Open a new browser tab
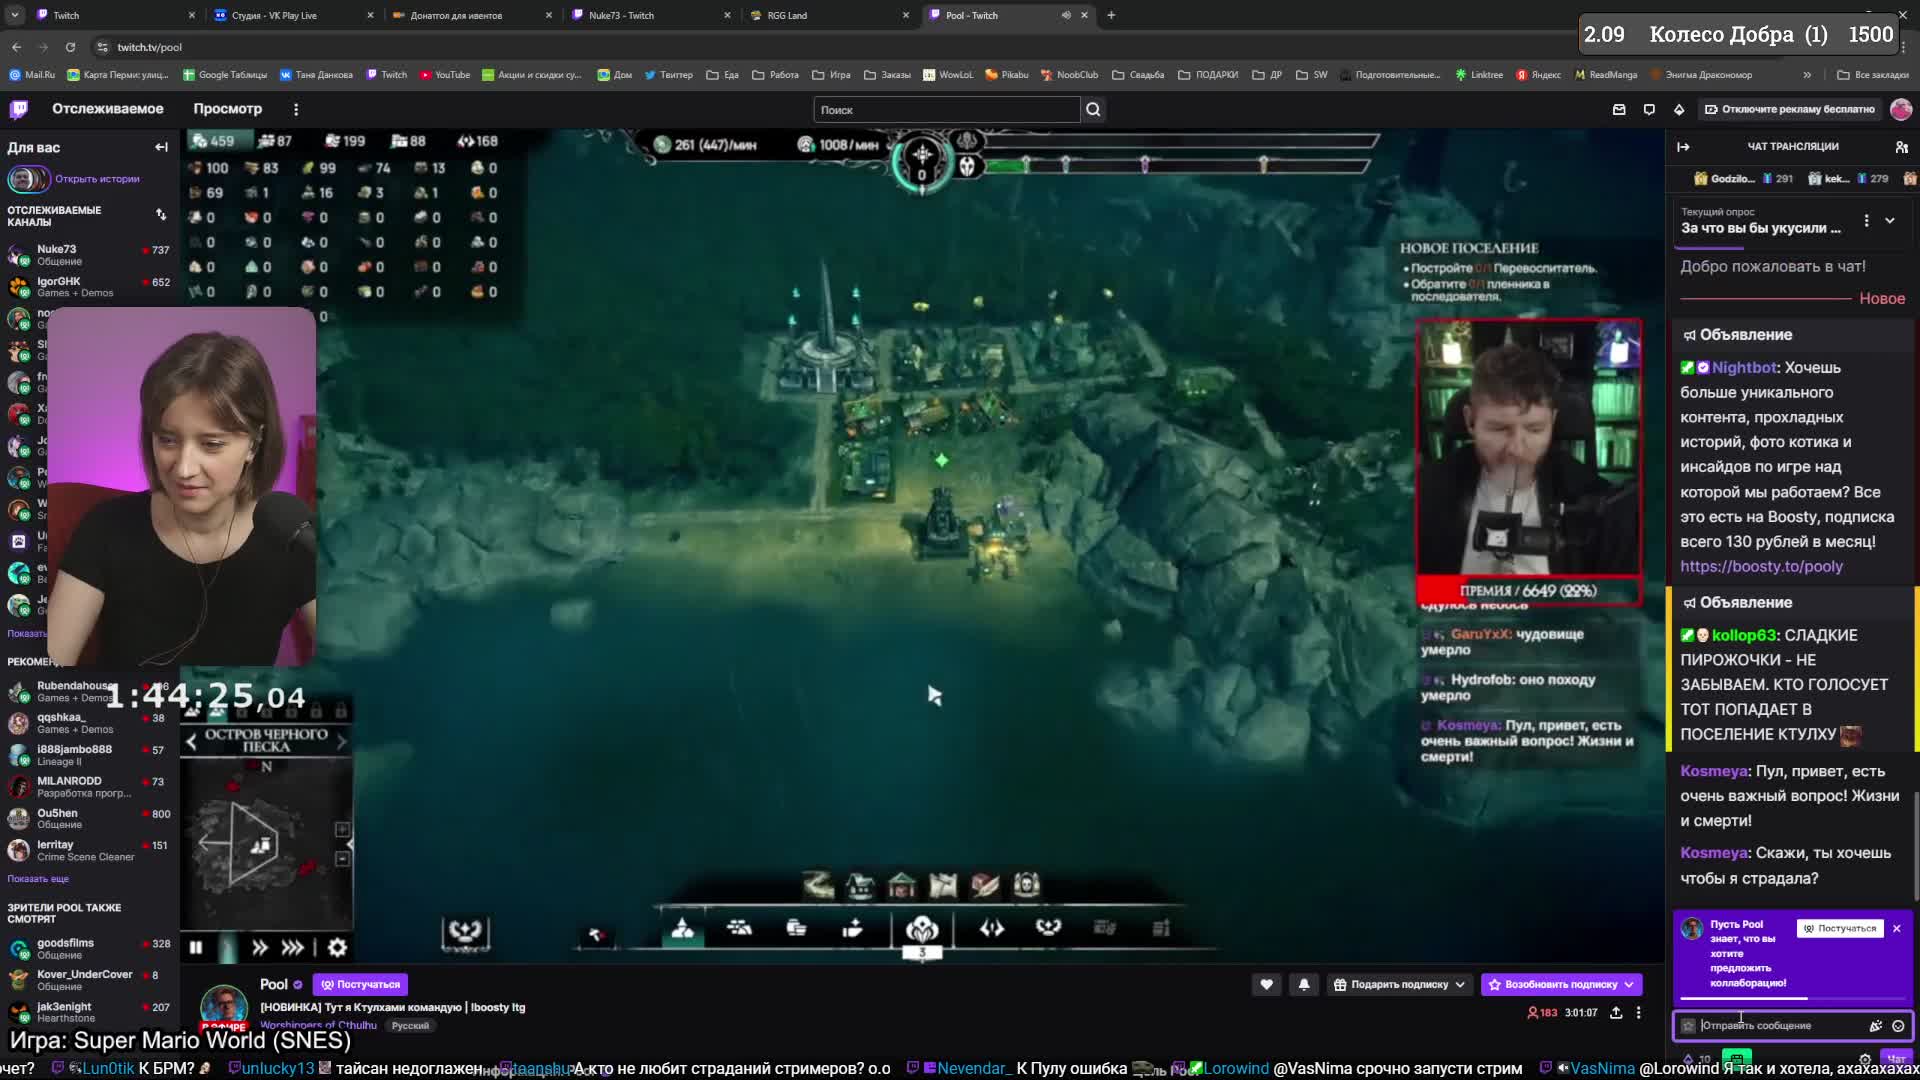The width and height of the screenshot is (1920, 1080). (x=1111, y=15)
